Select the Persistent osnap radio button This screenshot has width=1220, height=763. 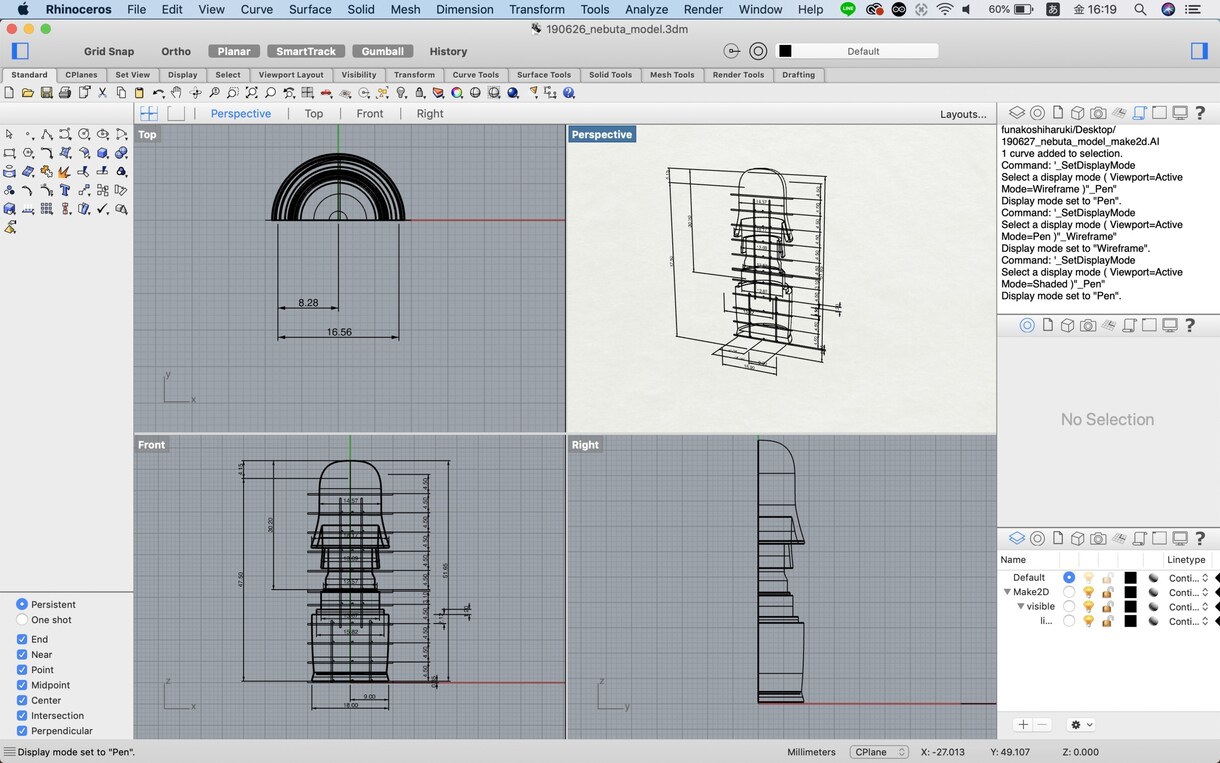(22, 604)
